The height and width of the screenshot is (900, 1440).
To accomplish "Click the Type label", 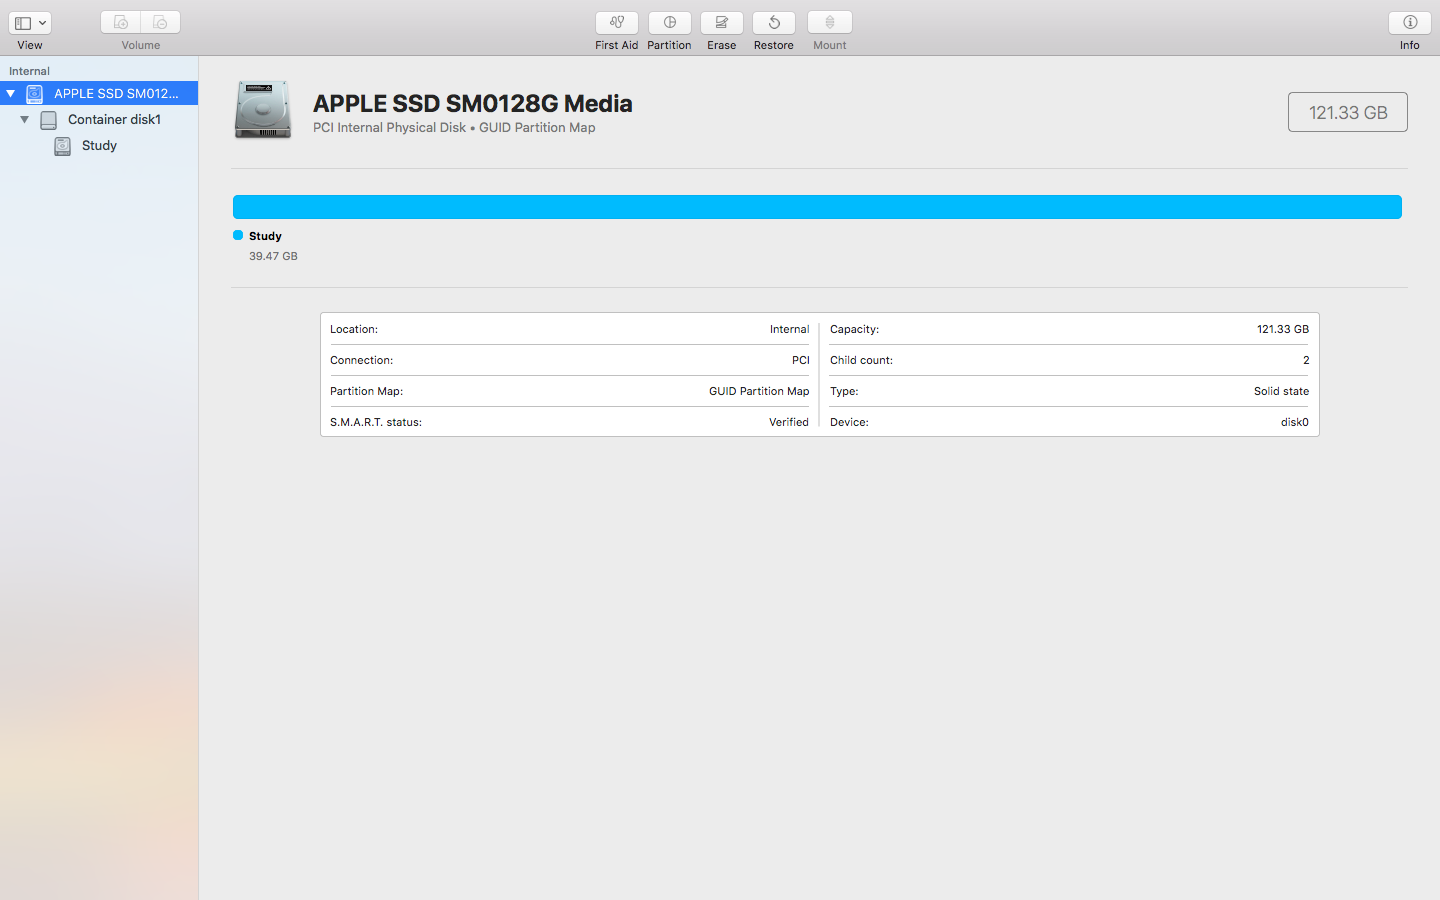I will (844, 391).
